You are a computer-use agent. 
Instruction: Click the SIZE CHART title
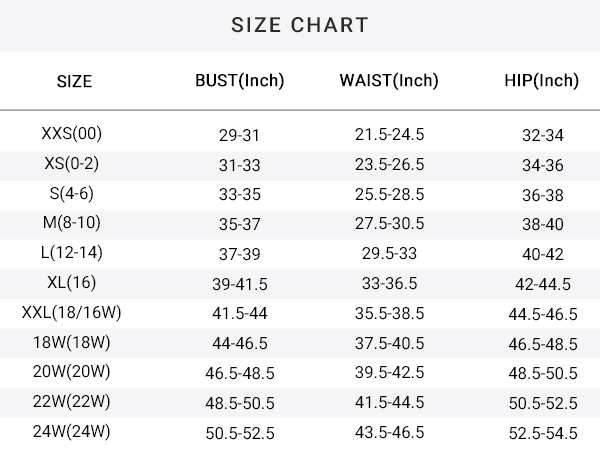coord(300,25)
